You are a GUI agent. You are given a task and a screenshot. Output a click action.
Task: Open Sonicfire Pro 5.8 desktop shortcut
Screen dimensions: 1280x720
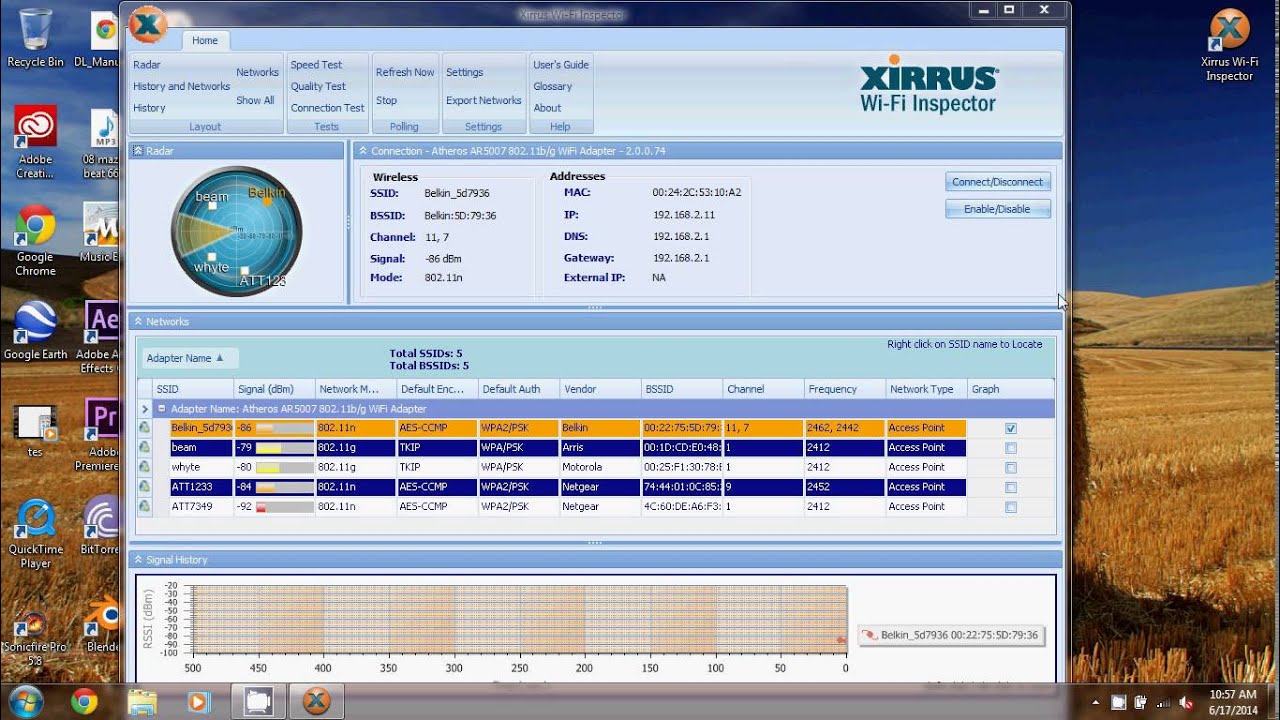coord(35,636)
